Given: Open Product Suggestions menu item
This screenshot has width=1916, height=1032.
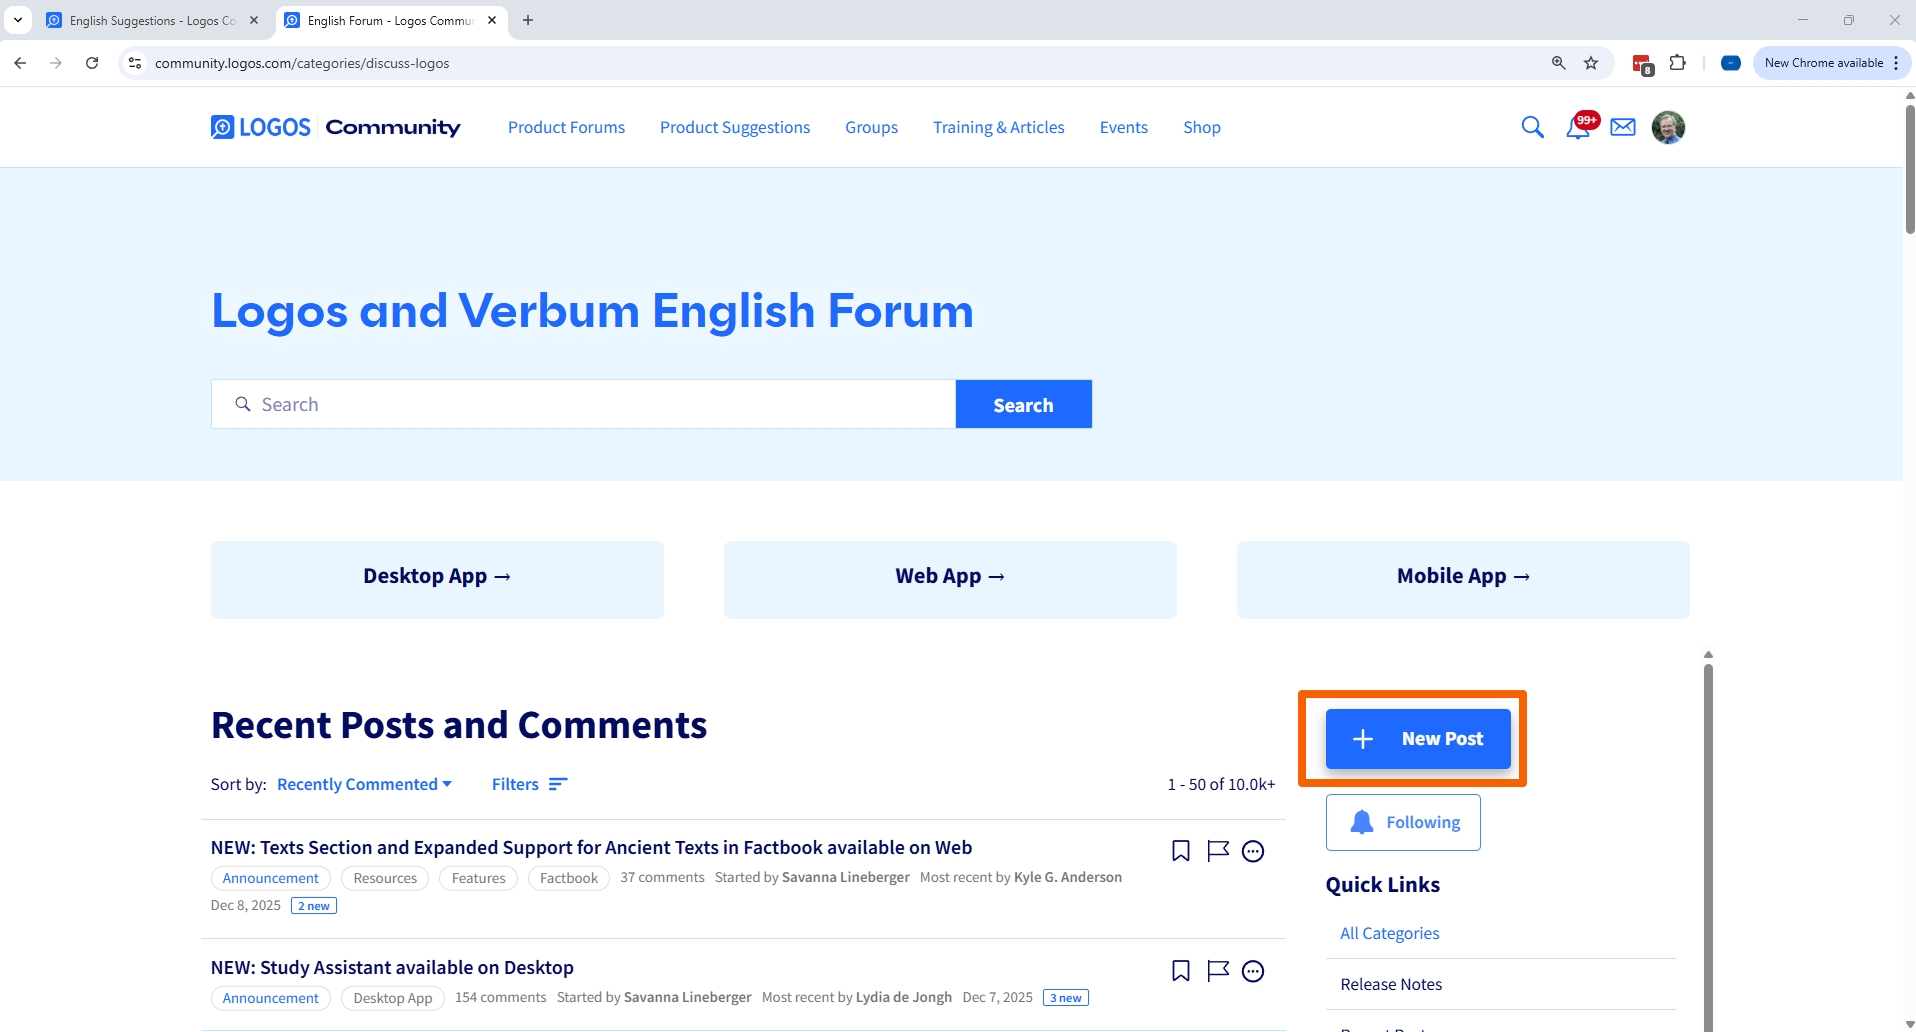Looking at the screenshot, I should pos(735,127).
